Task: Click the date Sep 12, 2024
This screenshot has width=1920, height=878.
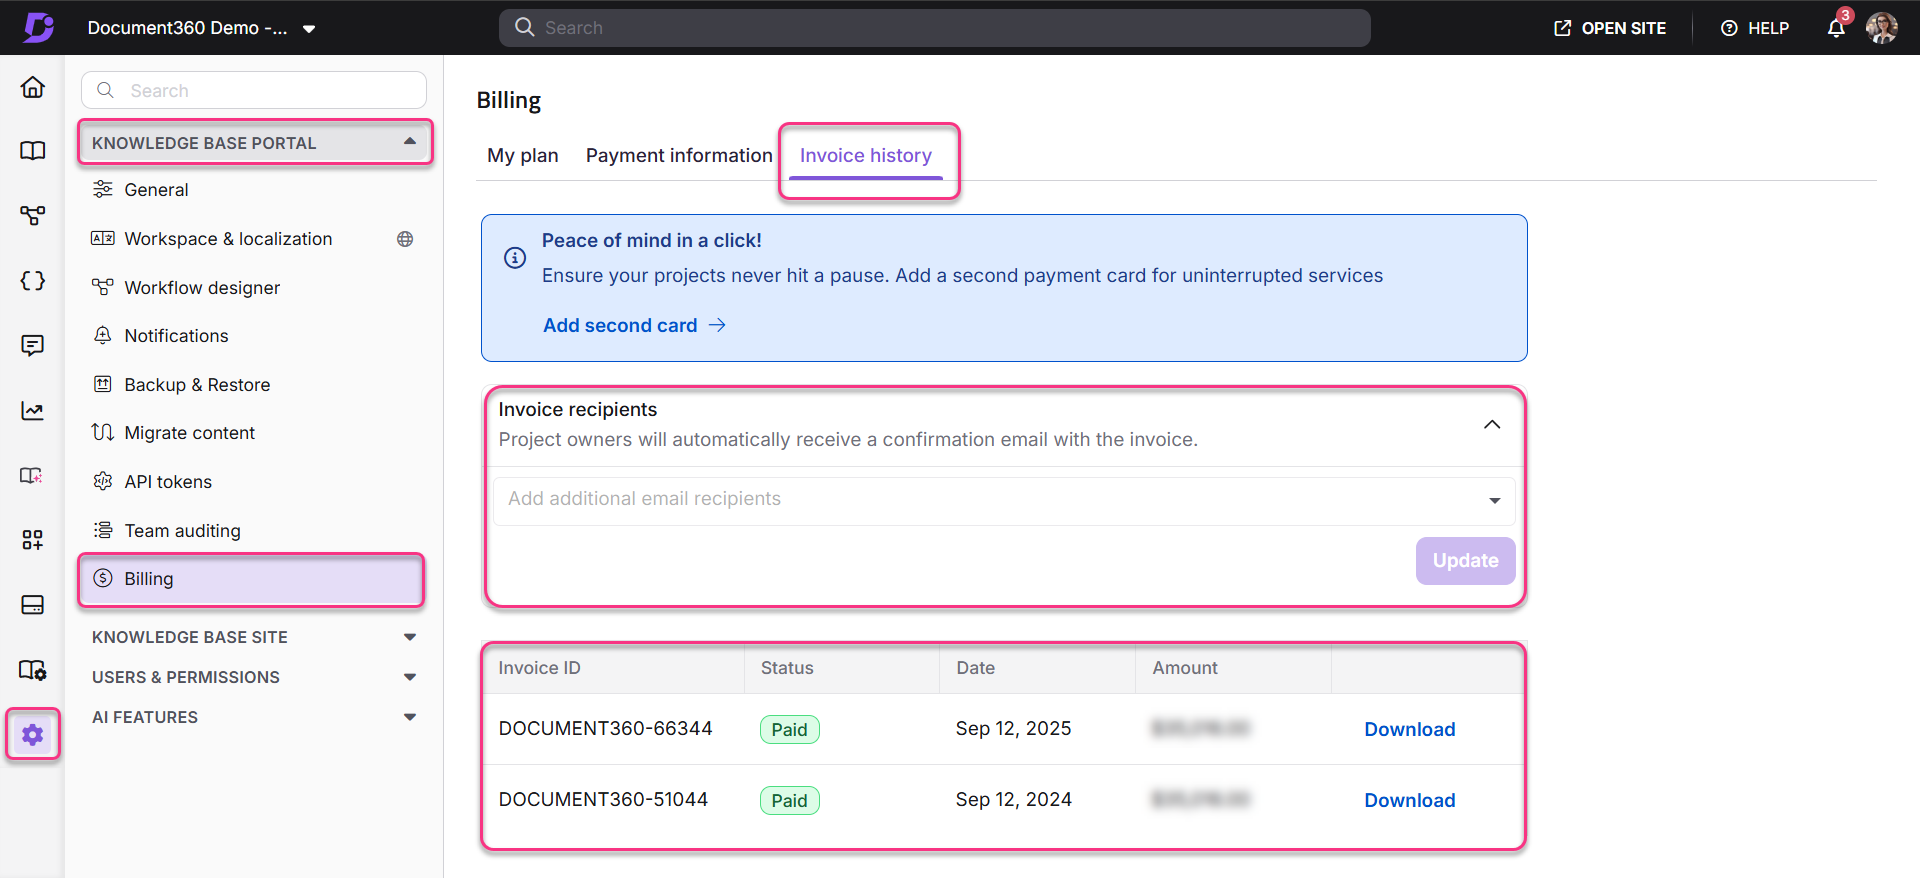Action: coord(1013,800)
